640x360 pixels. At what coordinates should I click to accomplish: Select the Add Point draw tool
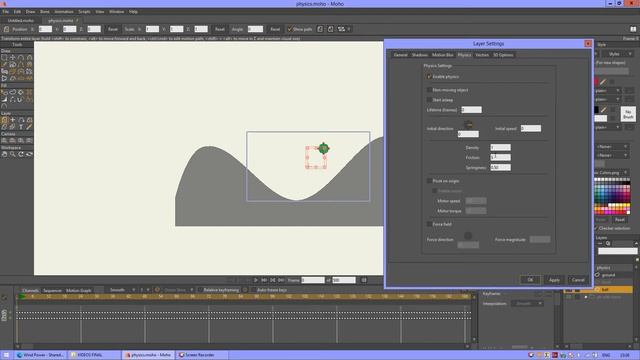click(x=21, y=58)
